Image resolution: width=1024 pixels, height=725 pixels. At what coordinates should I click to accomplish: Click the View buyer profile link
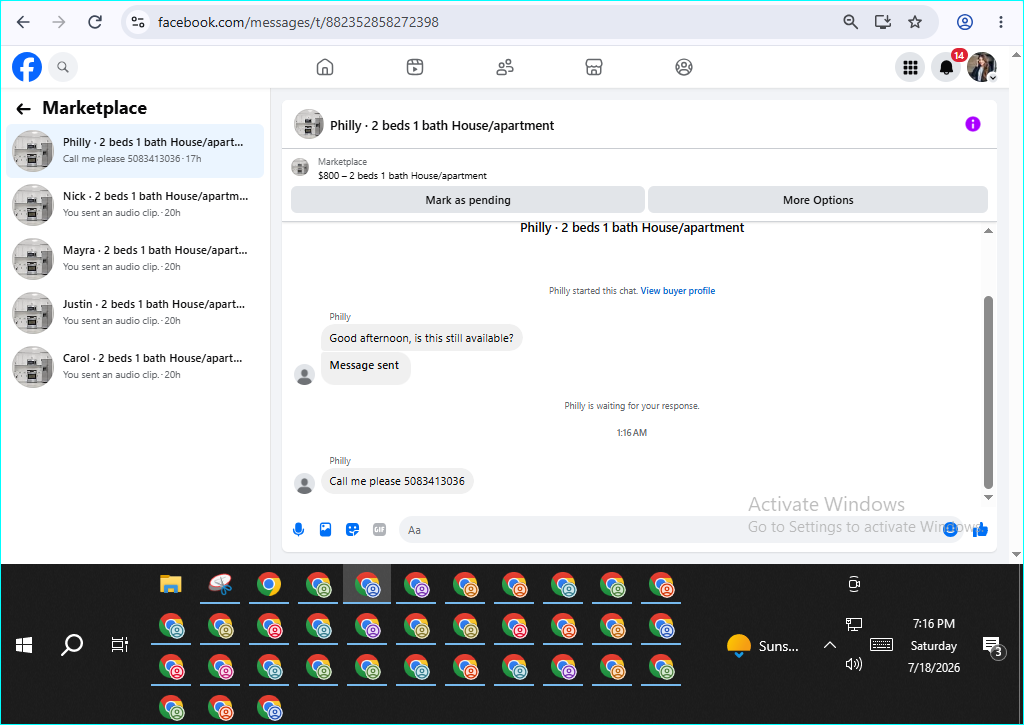pyautogui.click(x=677, y=291)
